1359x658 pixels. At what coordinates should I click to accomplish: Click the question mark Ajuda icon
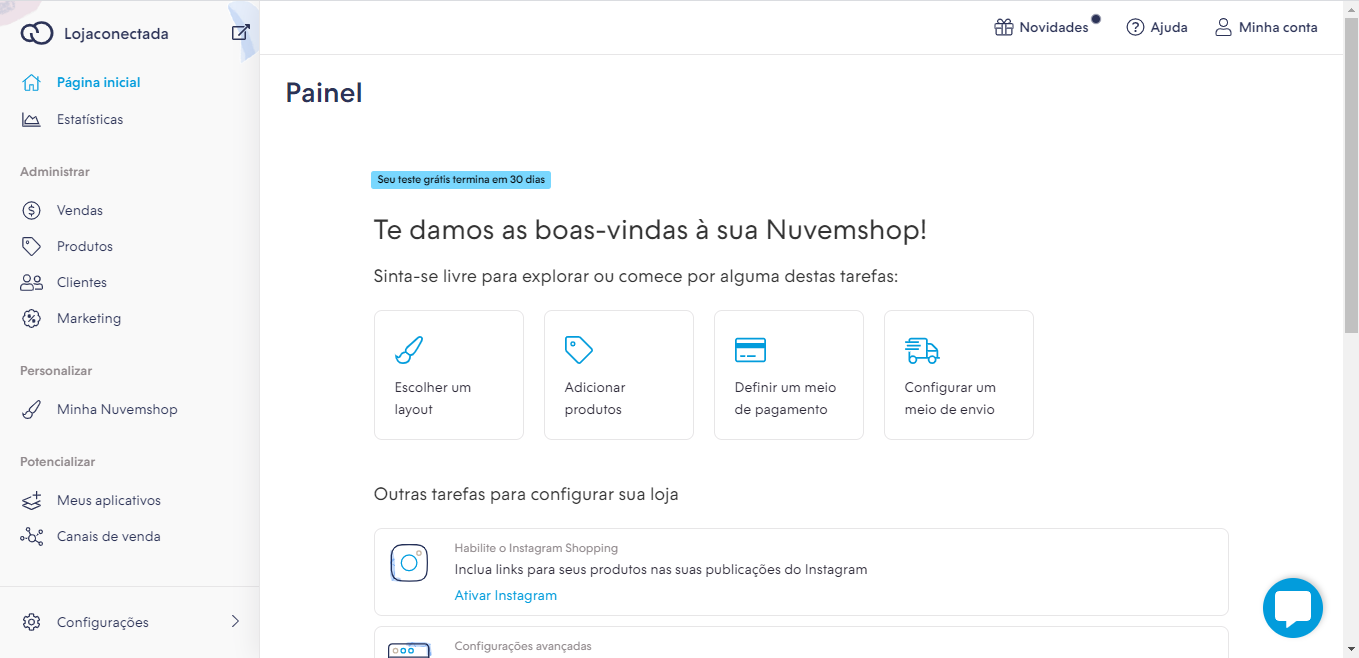pos(1135,27)
